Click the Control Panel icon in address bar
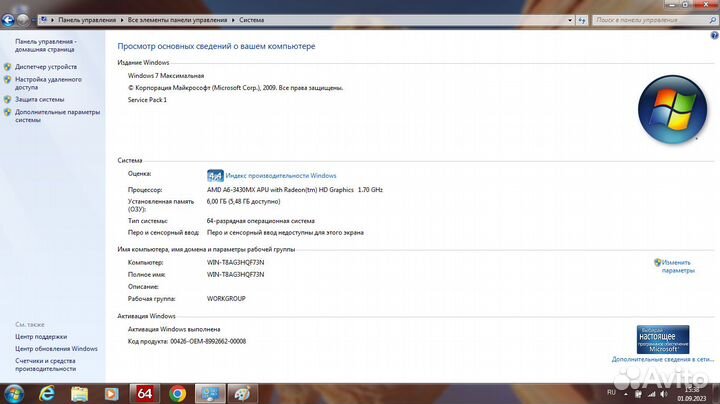This screenshot has height=404, width=720. coord(44,20)
